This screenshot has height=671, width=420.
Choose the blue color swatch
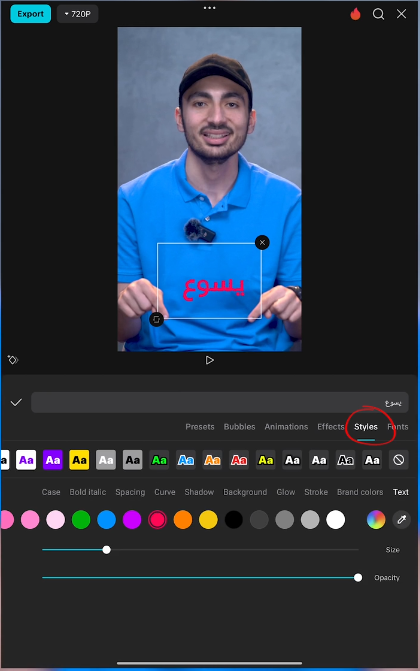click(x=106, y=520)
